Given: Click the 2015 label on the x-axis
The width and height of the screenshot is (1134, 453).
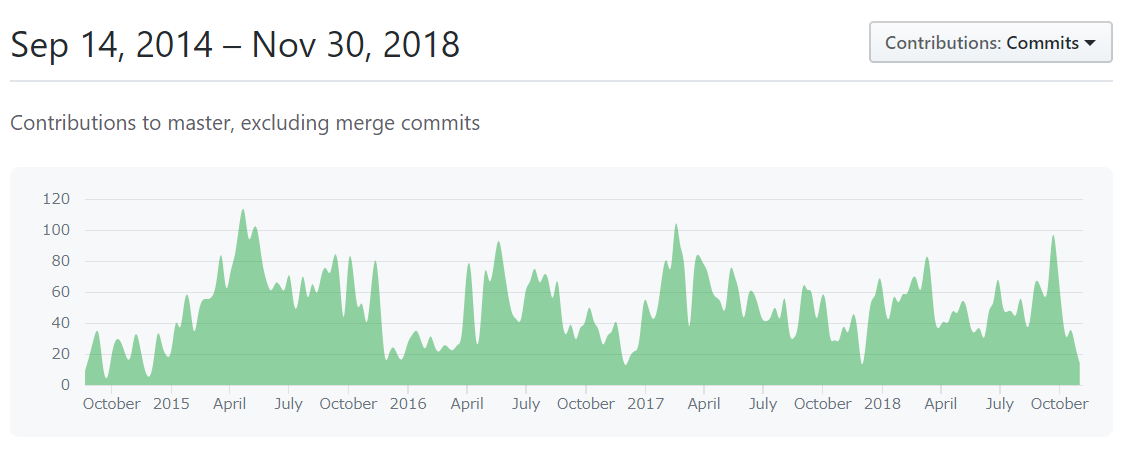Looking at the screenshot, I should click(171, 404).
